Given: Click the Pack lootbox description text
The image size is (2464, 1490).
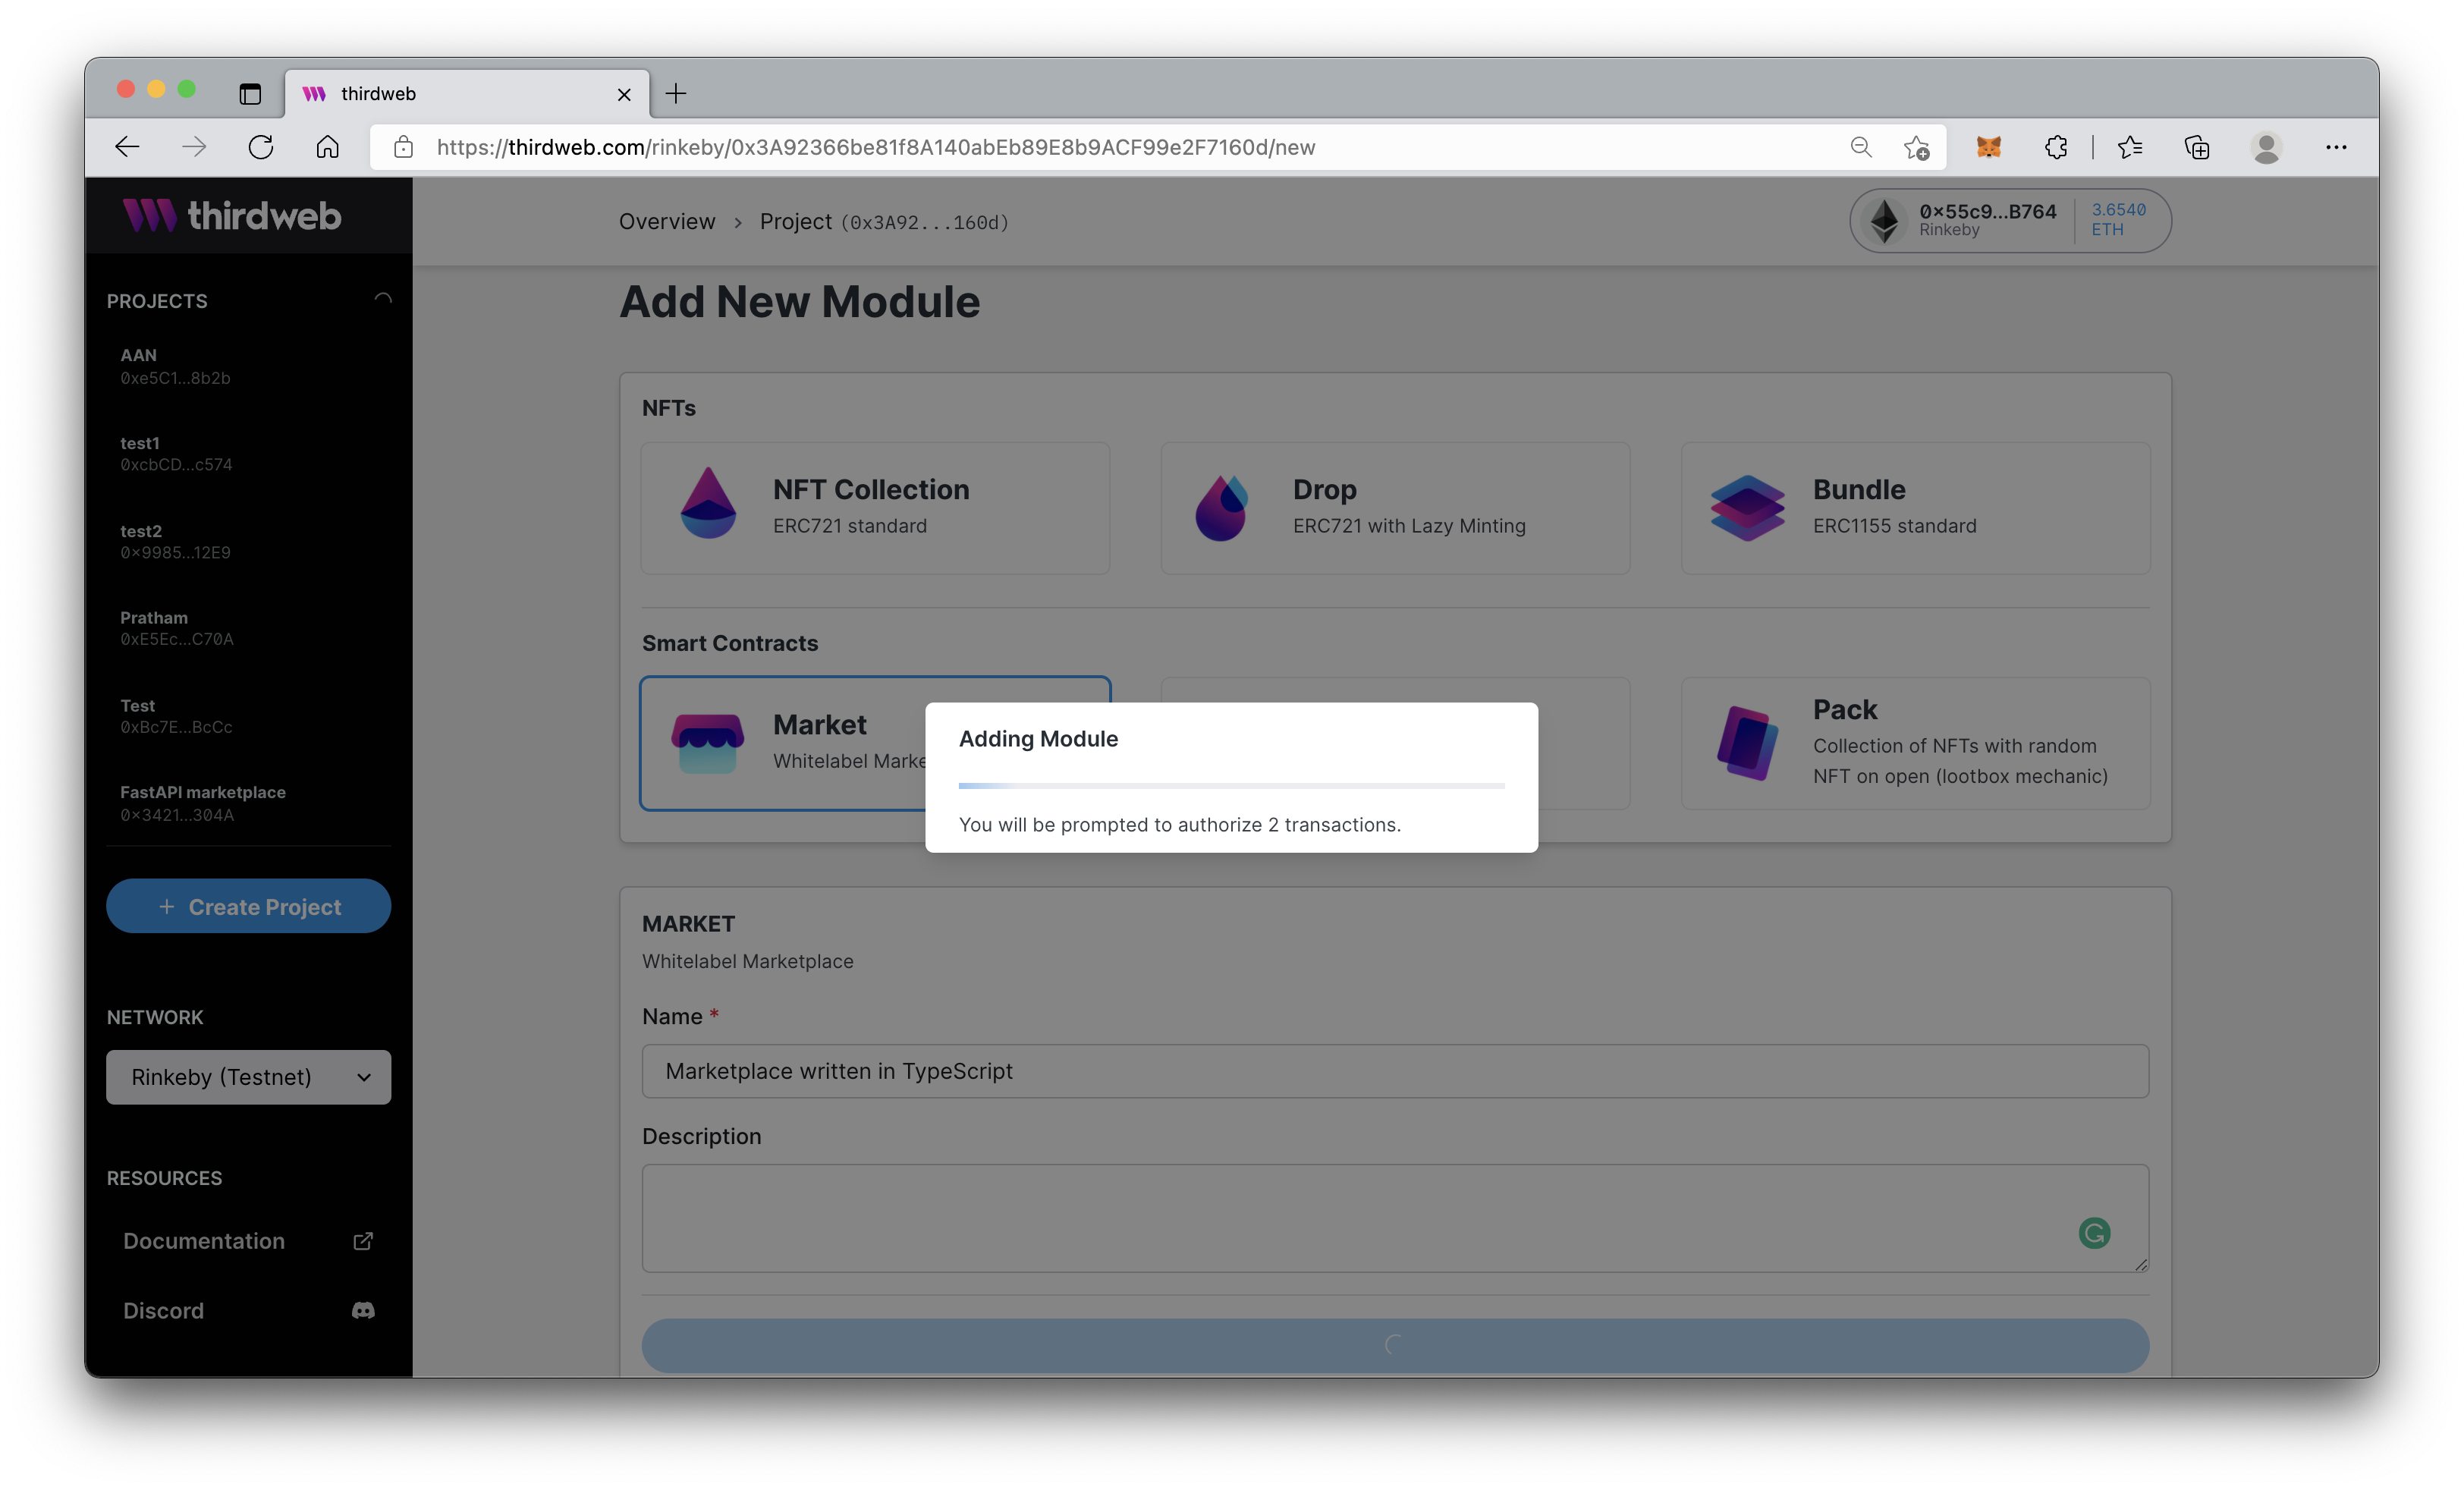Looking at the screenshot, I should point(1960,761).
